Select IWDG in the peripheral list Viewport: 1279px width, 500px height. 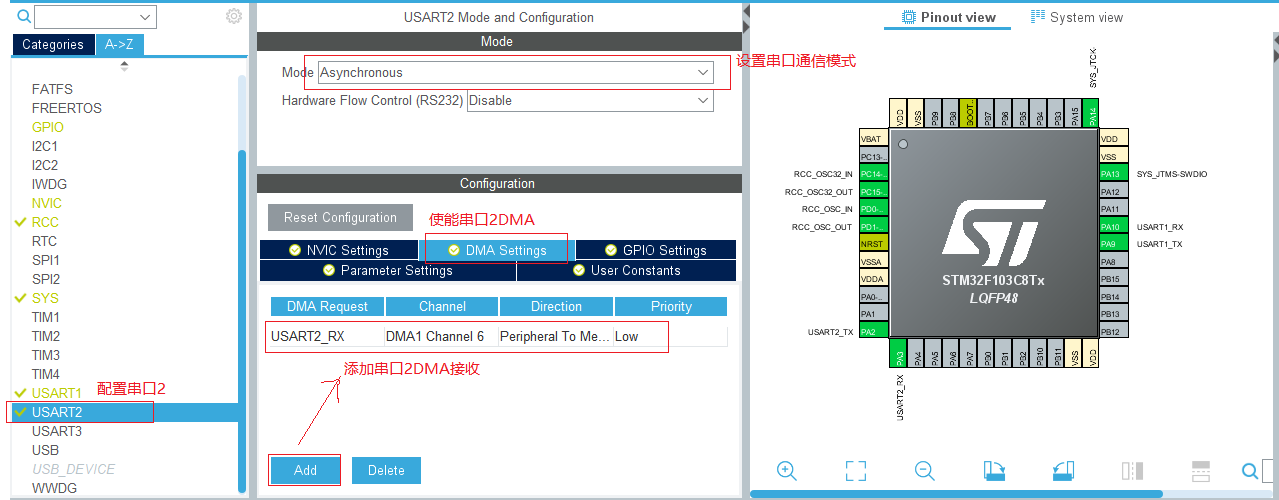48,184
